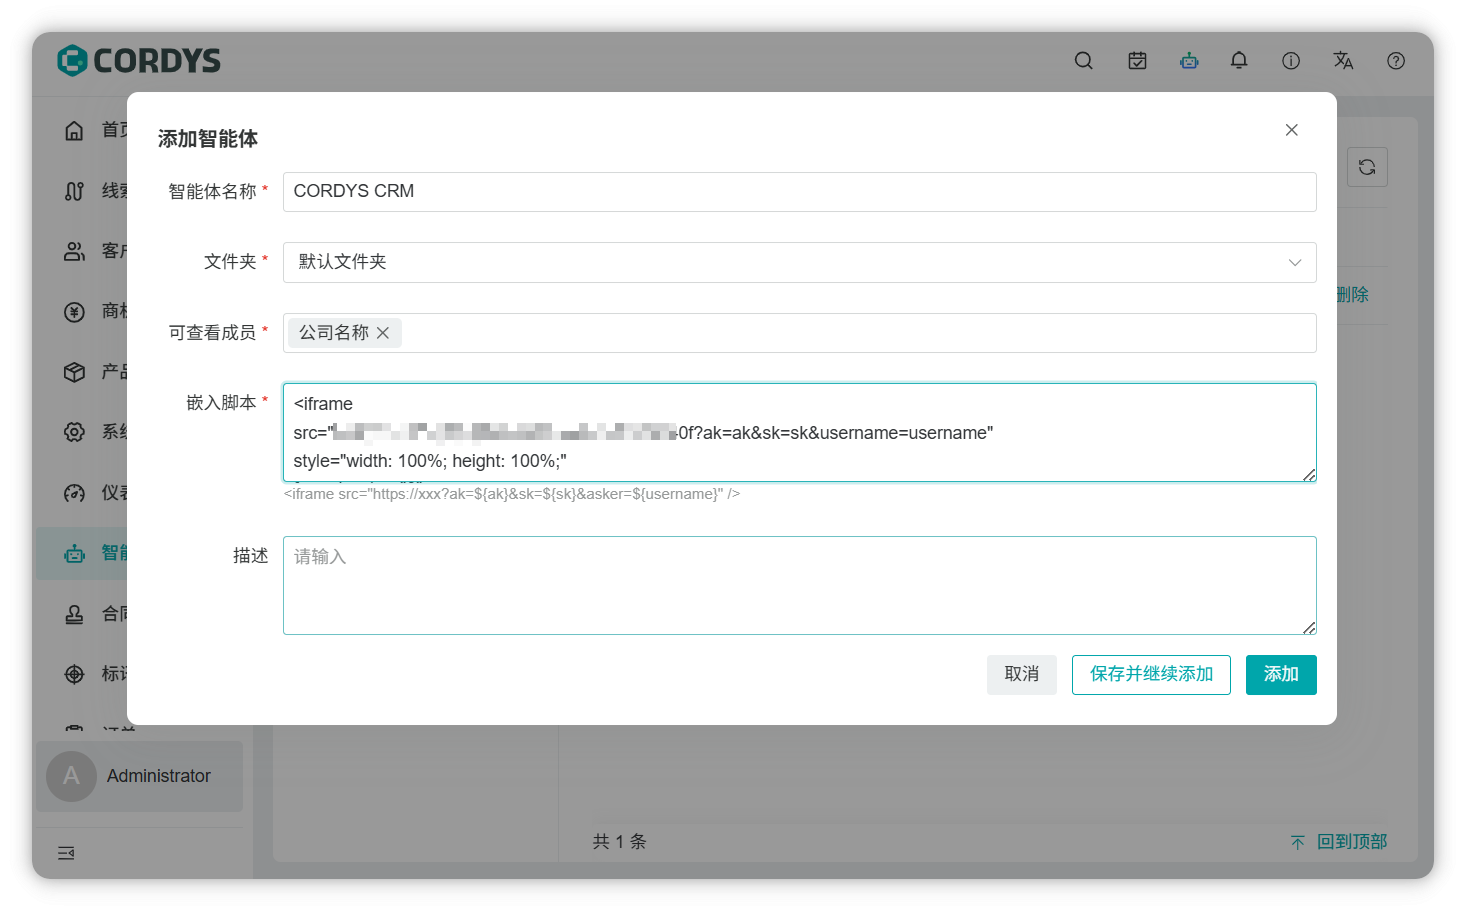
Task: Click the iframe example hint text
Action: tap(512, 494)
